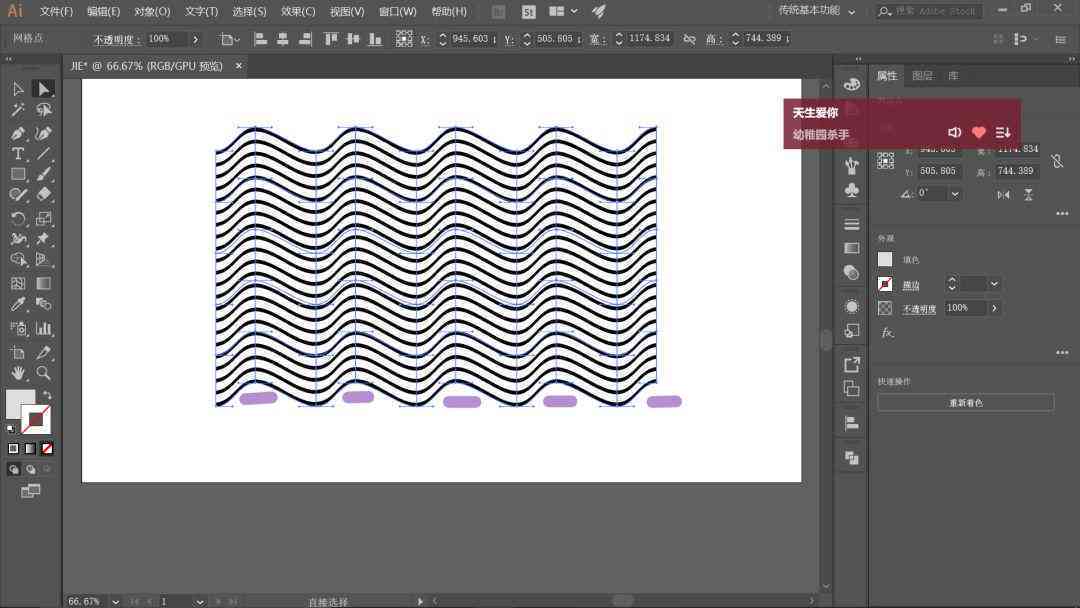Open the stroke weight dropdown in Properties
Image resolution: width=1080 pixels, height=608 pixels.
(994, 284)
